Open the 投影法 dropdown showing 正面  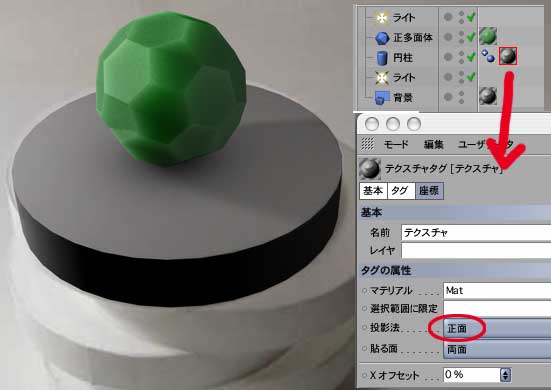click(x=497, y=328)
